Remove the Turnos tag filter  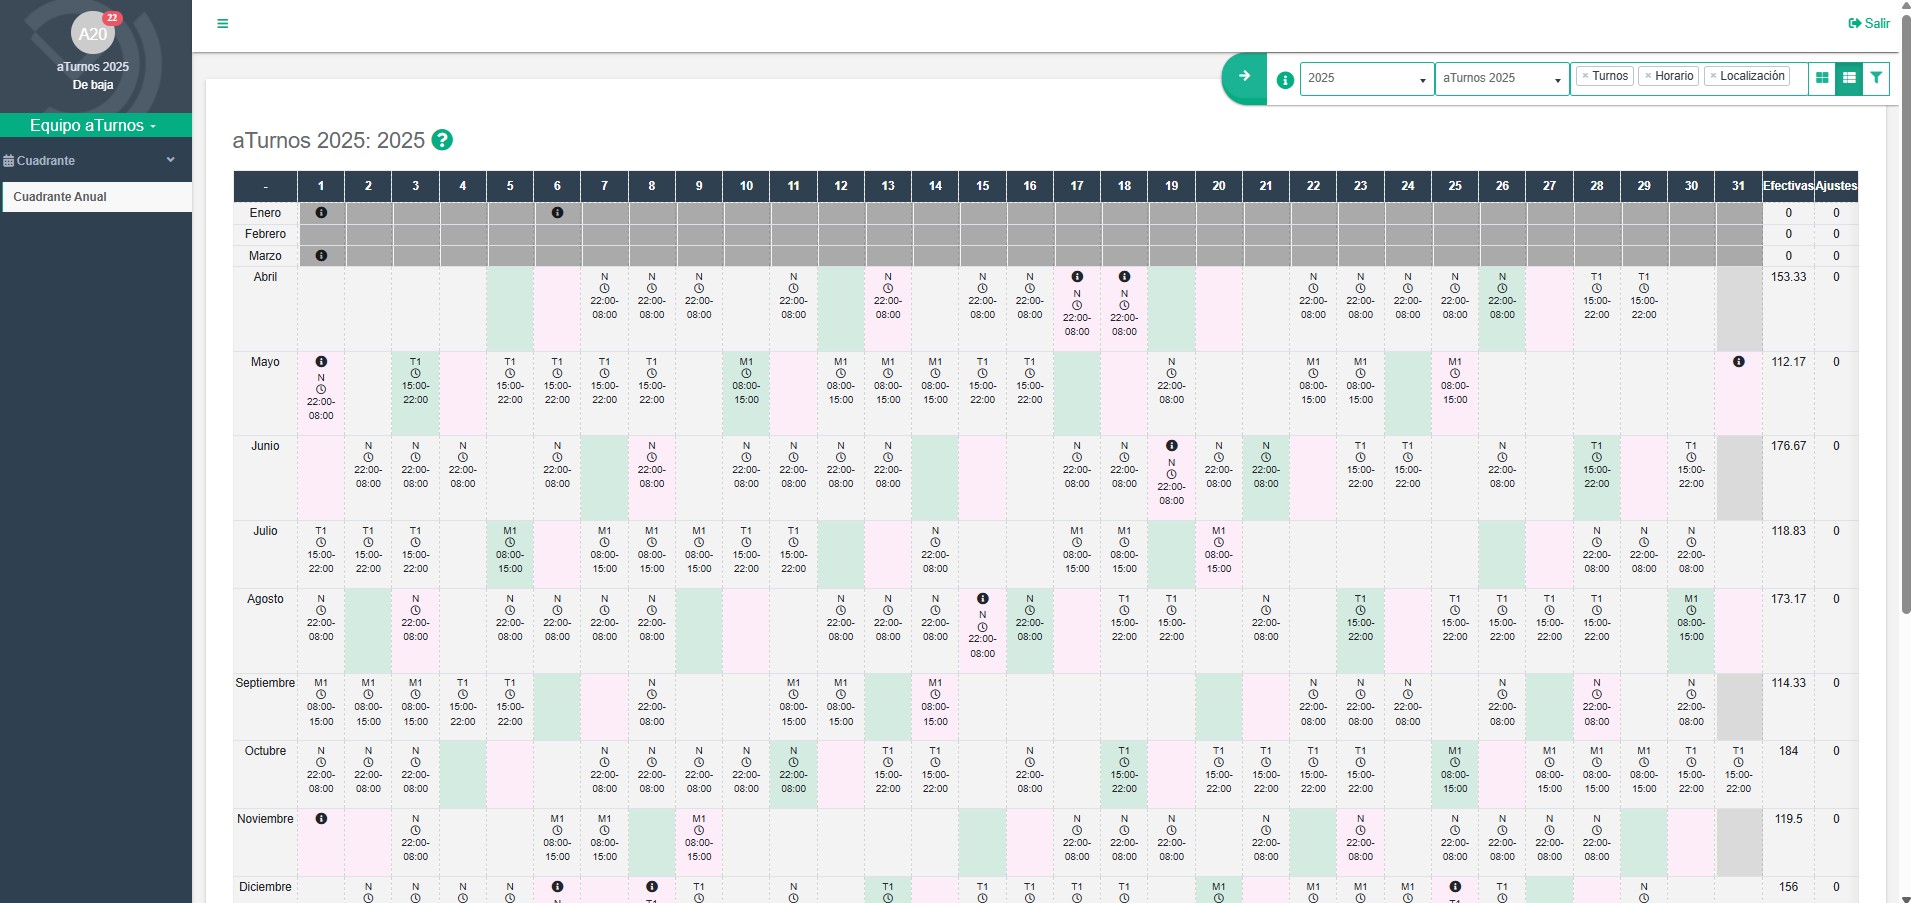[1585, 76]
